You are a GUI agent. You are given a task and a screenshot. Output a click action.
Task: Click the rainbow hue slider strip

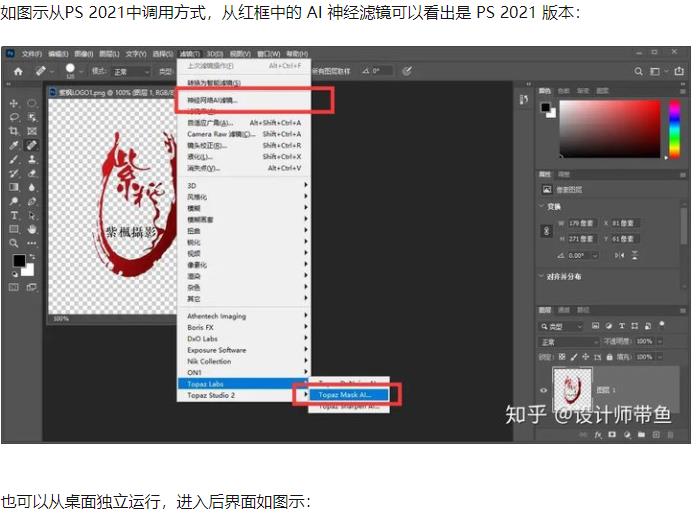674,129
